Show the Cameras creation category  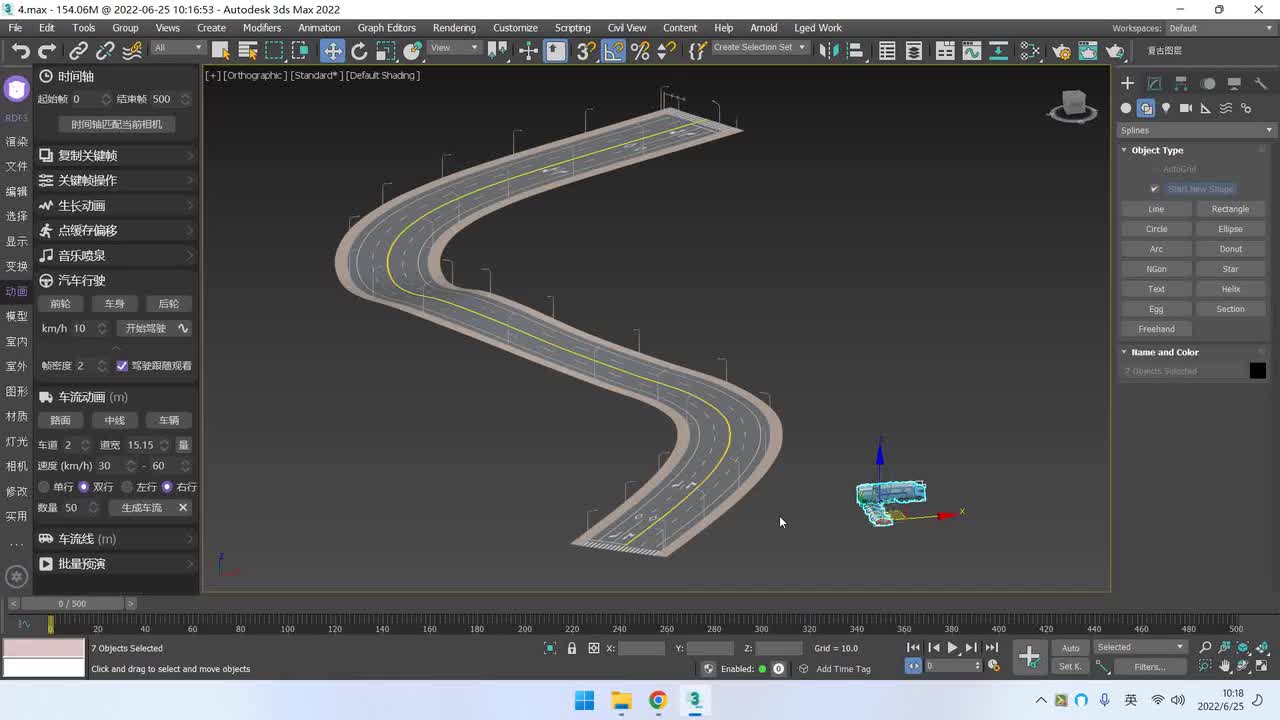(x=1186, y=108)
